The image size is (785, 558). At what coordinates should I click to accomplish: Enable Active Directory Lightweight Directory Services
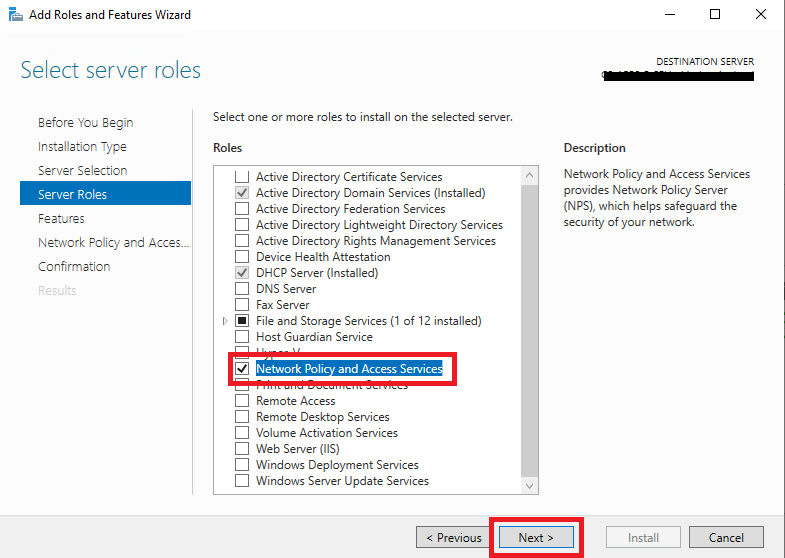(x=242, y=225)
